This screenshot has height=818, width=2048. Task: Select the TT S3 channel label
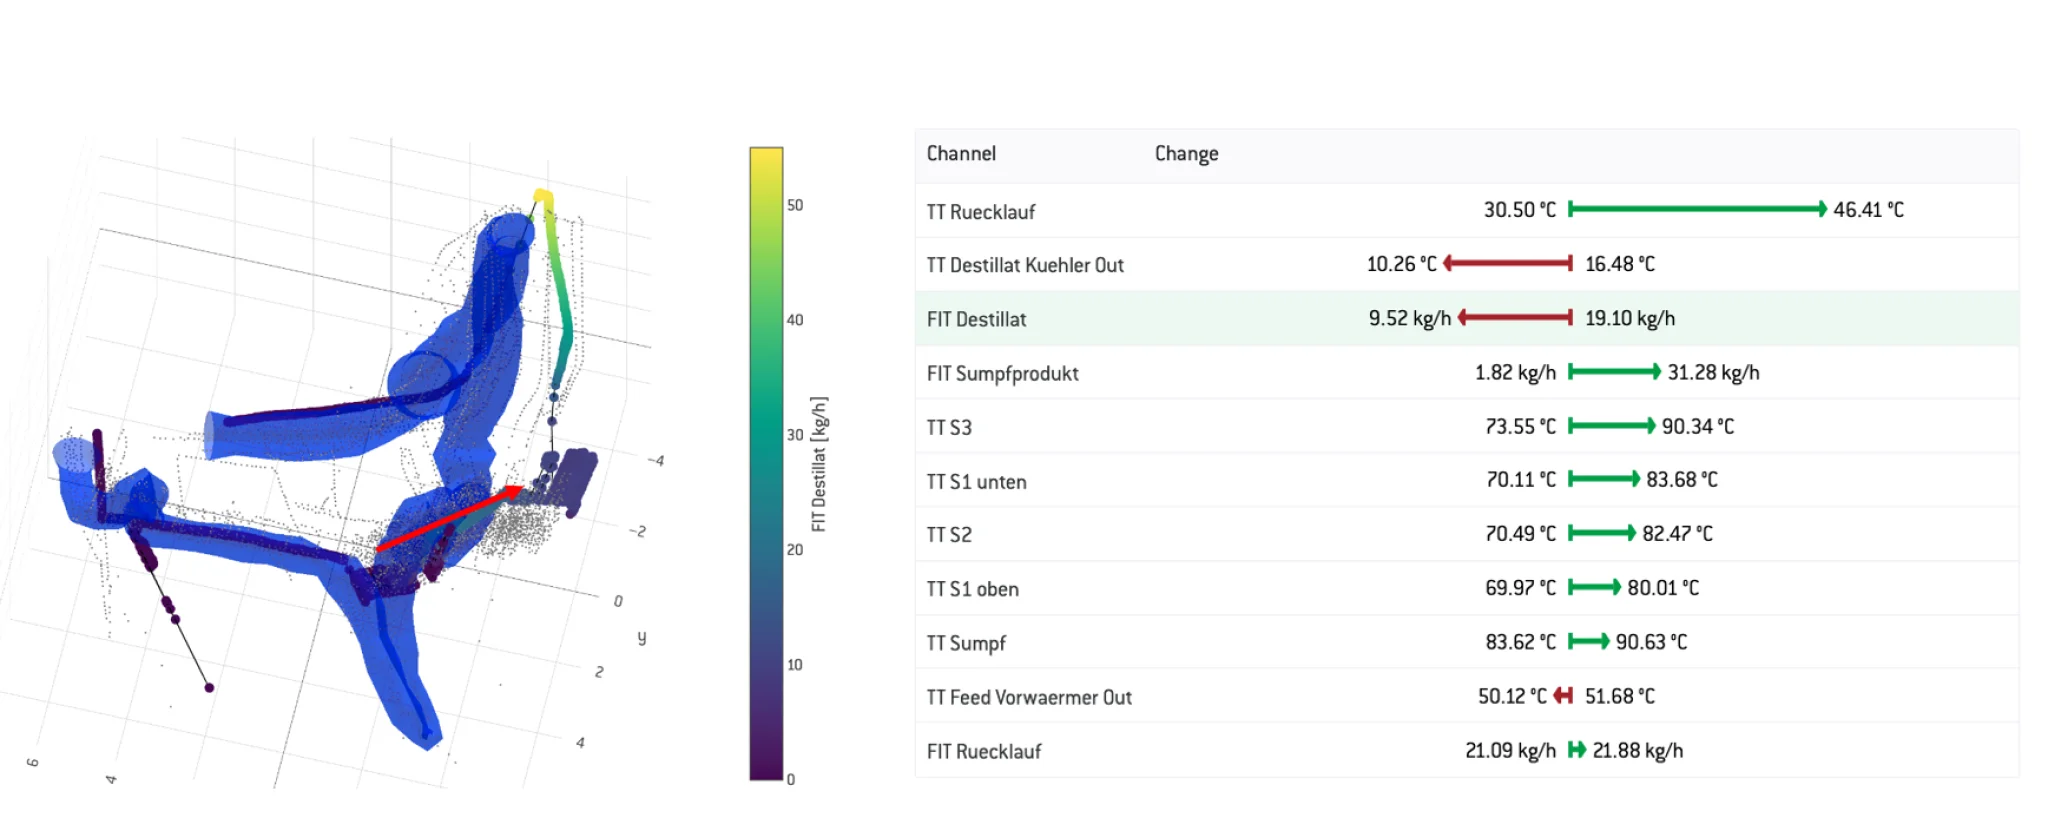tap(949, 427)
